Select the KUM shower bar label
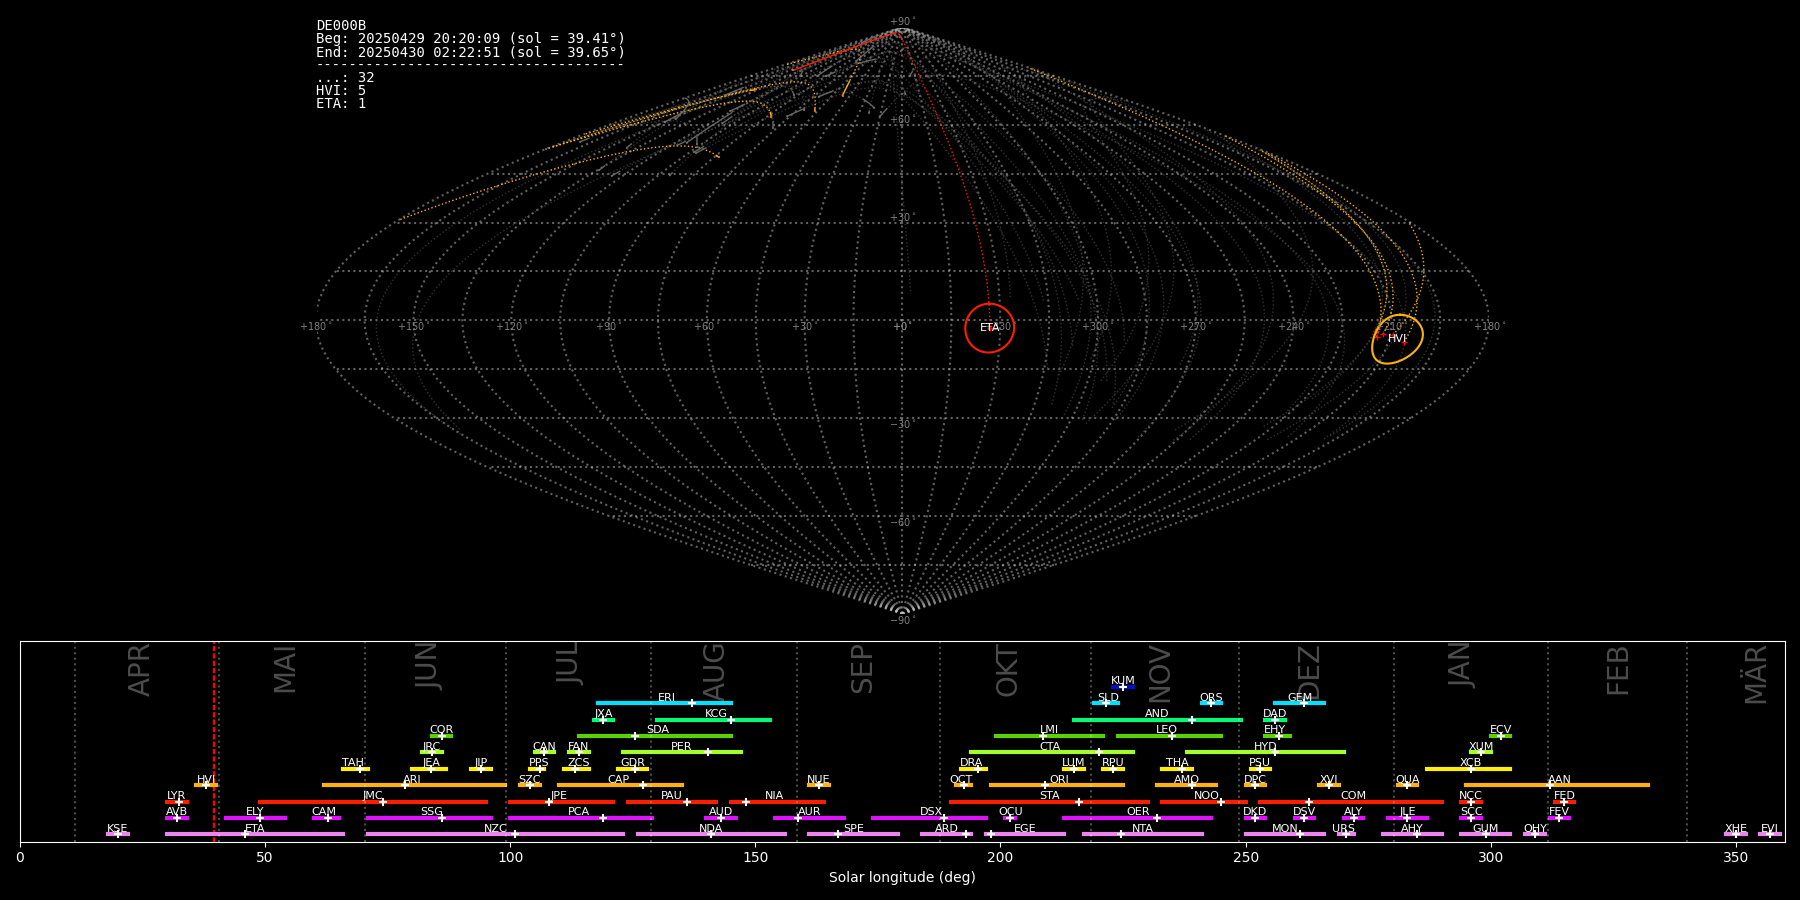The height and width of the screenshot is (900, 1800). point(1123,681)
